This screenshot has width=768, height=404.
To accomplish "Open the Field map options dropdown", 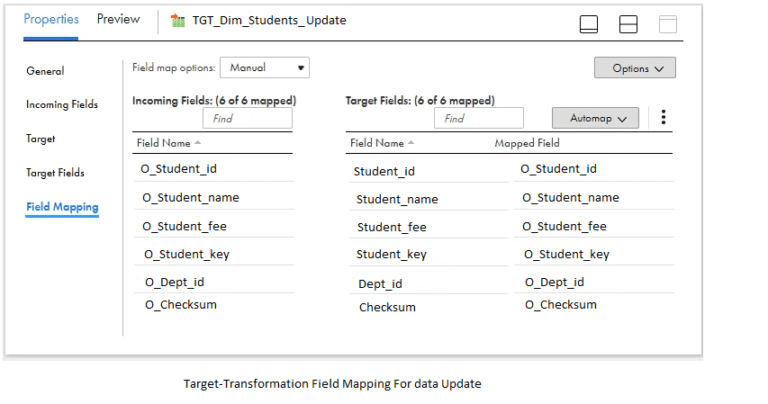I will 264,68.
